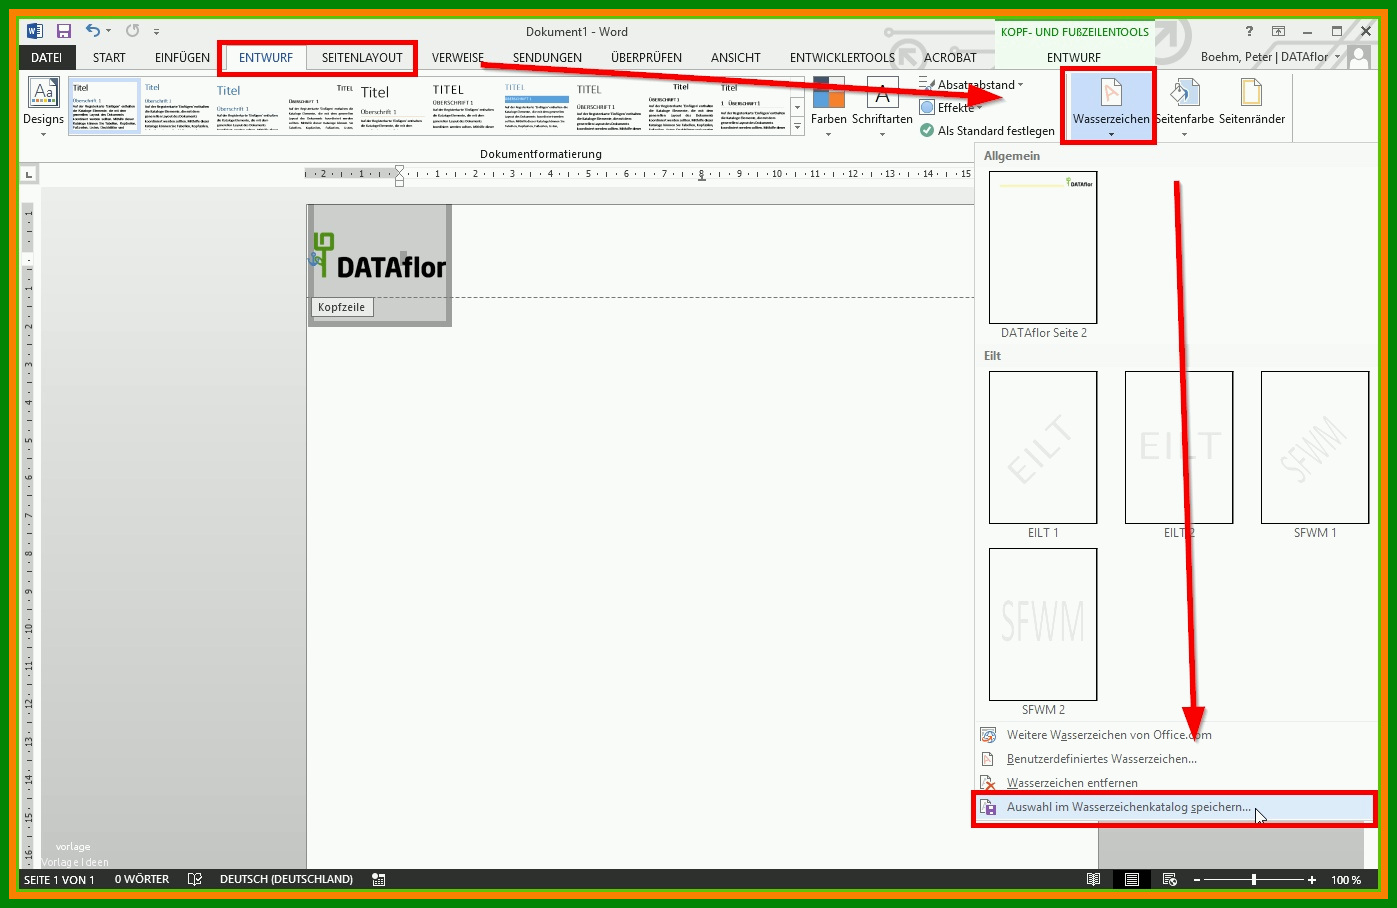The image size is (1397, 908).
Task: Expand the document formatting gallery more arrow
Action: pyautogui.click(x=797, y=127)
